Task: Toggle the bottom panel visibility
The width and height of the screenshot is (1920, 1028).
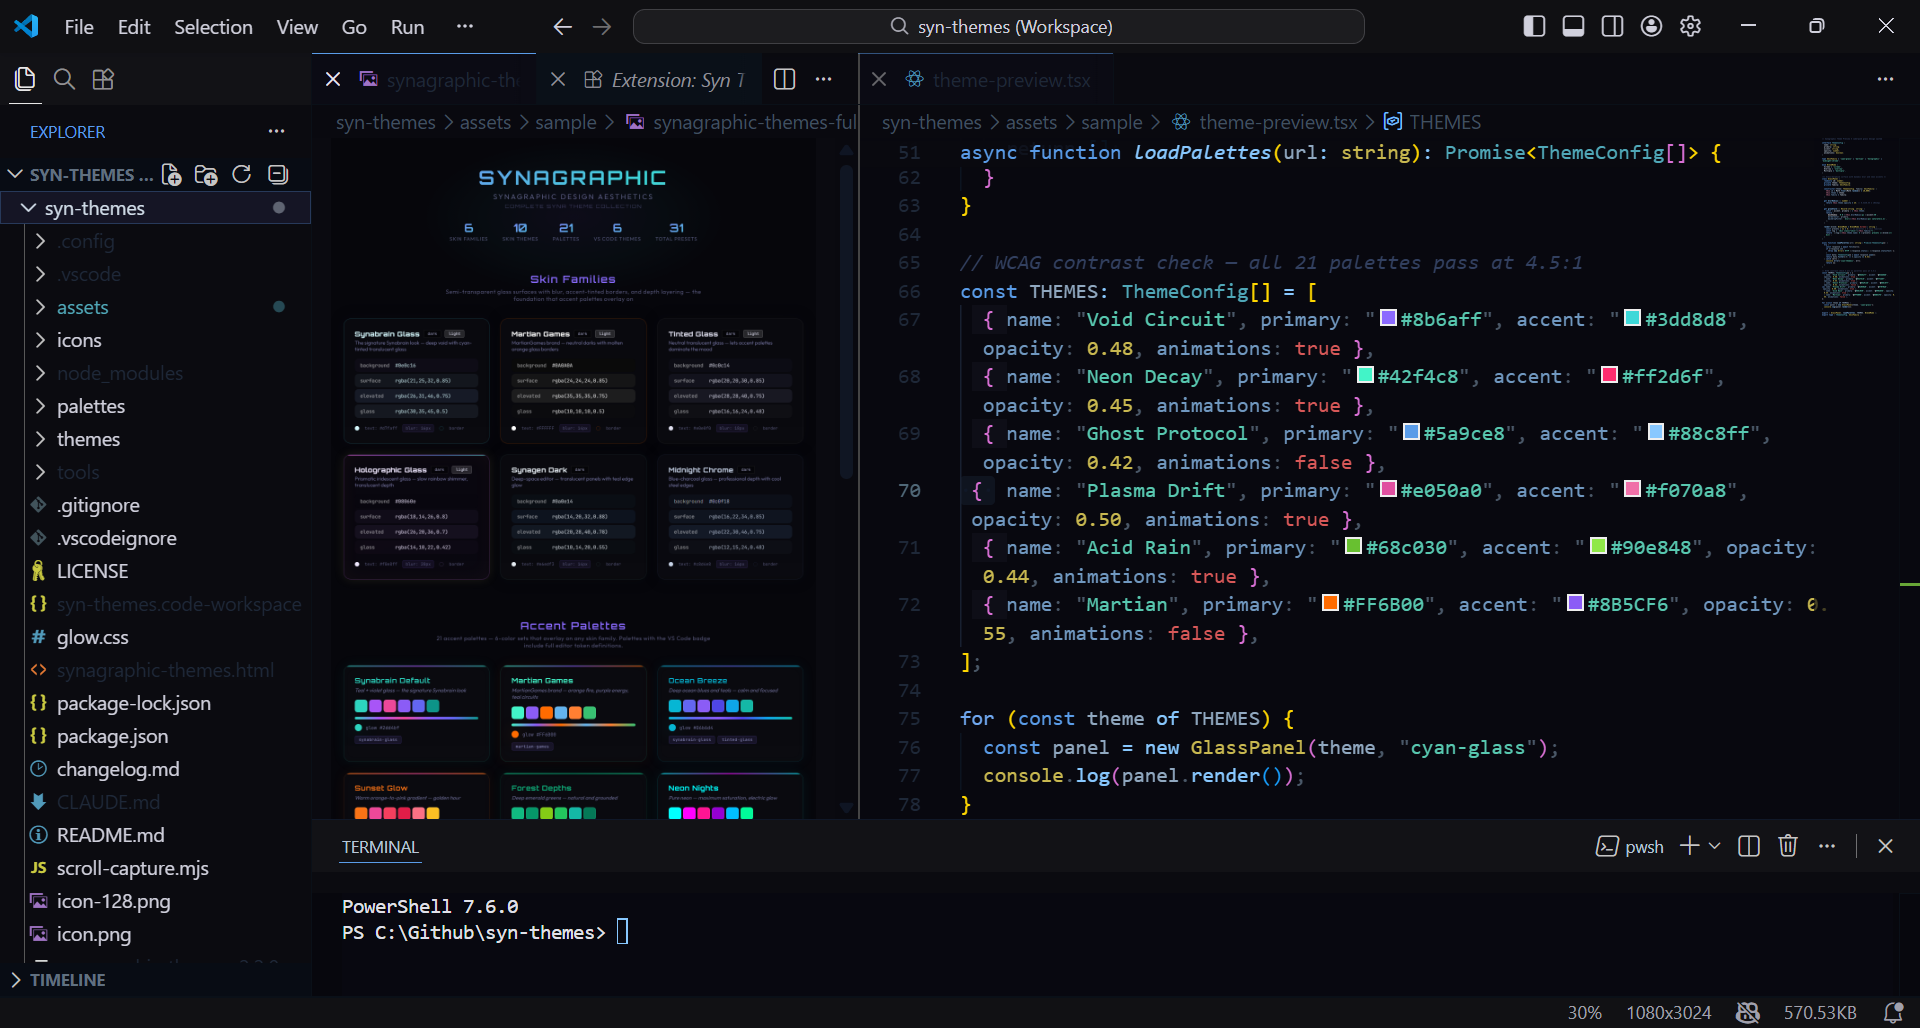Action: point(1573,26)
